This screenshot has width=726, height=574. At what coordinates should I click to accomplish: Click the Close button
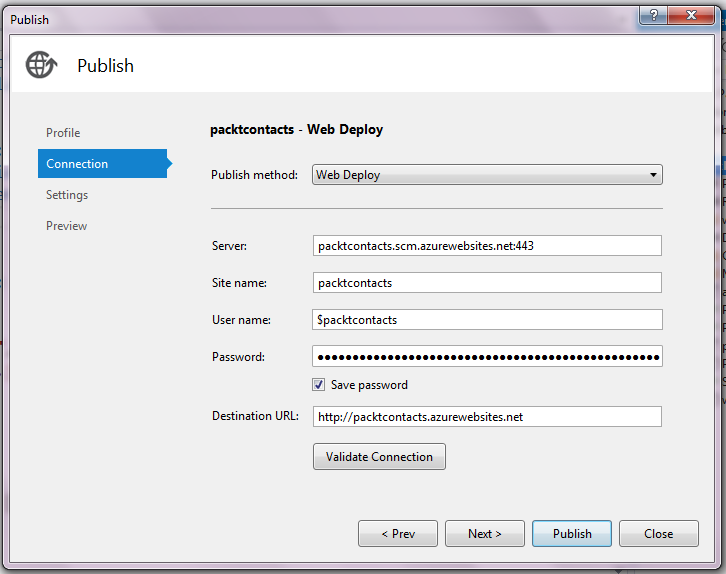coord(658,533)
